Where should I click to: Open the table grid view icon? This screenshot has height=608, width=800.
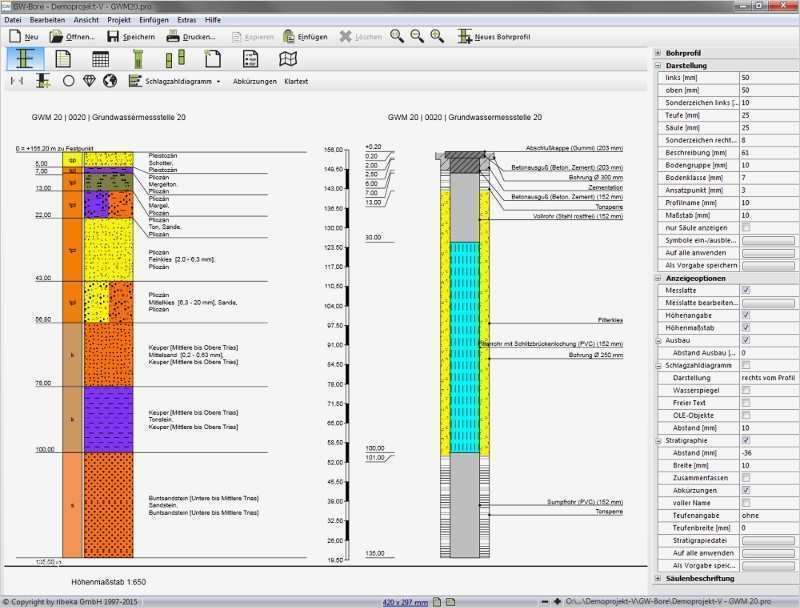(101, 59)
